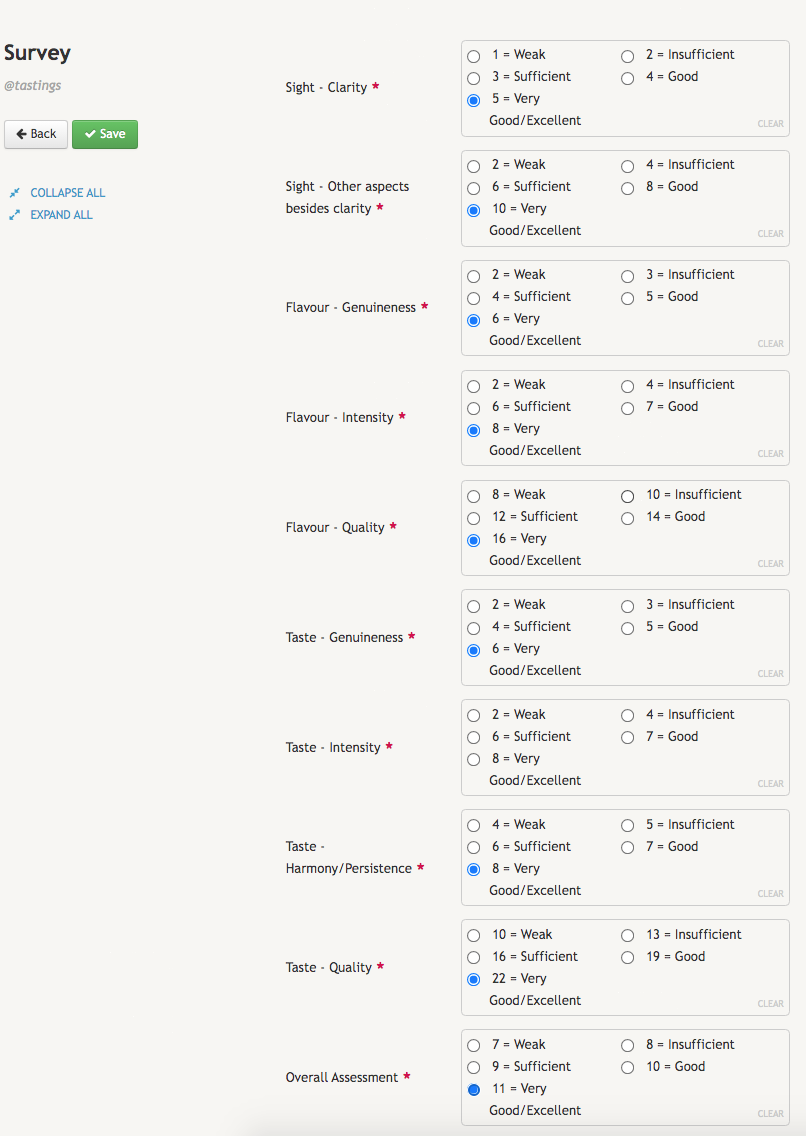The image size is (806, 1136).
Task: Select '7 = Good' for Flavour - Intensity
Action: (628, 407)
